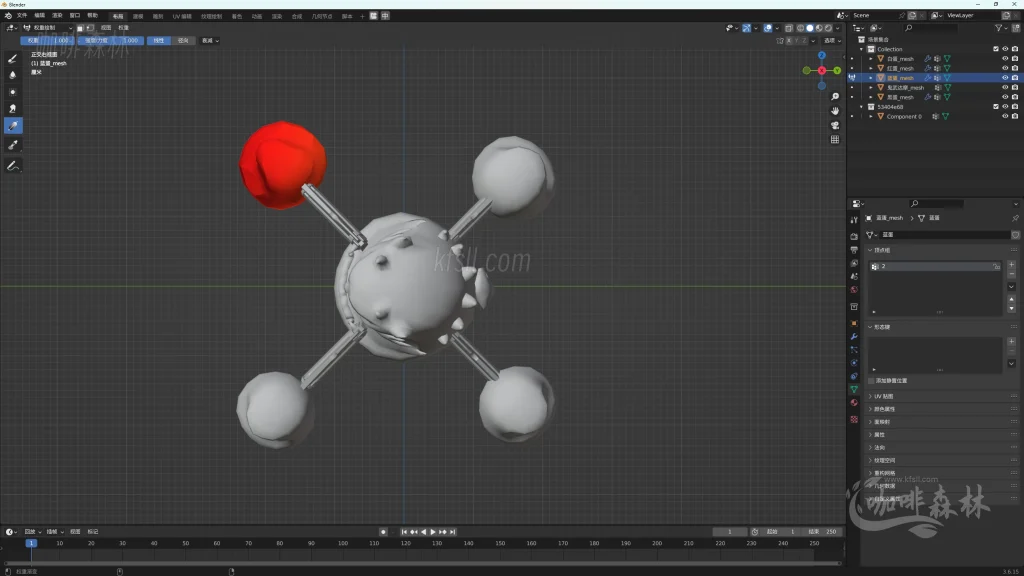The image size is (1024, 576).
Task: Expand the 白蛋_mesh tree item
Action: coord(870,59)
